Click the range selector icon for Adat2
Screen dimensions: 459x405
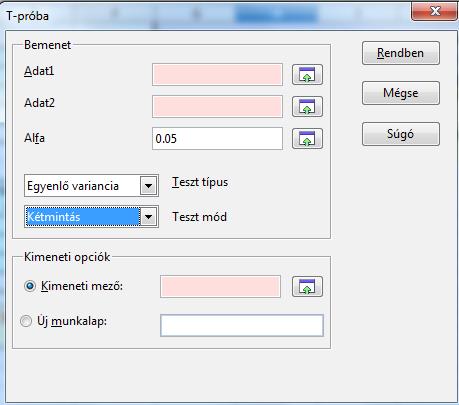point(307,106)
